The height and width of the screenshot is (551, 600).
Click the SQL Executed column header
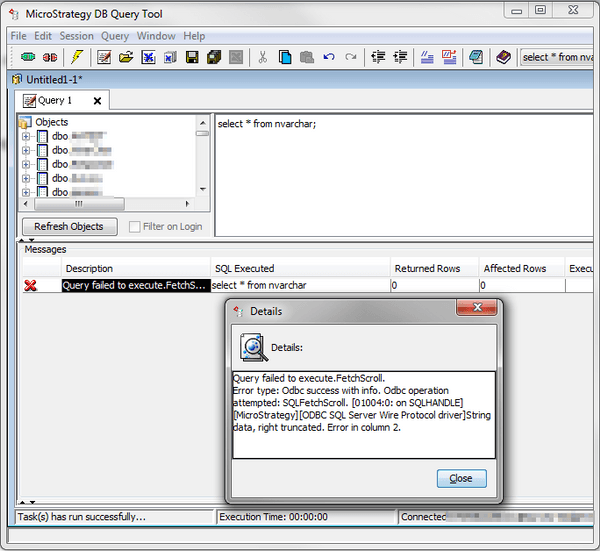pyautogui.click(x=300, y=269)
